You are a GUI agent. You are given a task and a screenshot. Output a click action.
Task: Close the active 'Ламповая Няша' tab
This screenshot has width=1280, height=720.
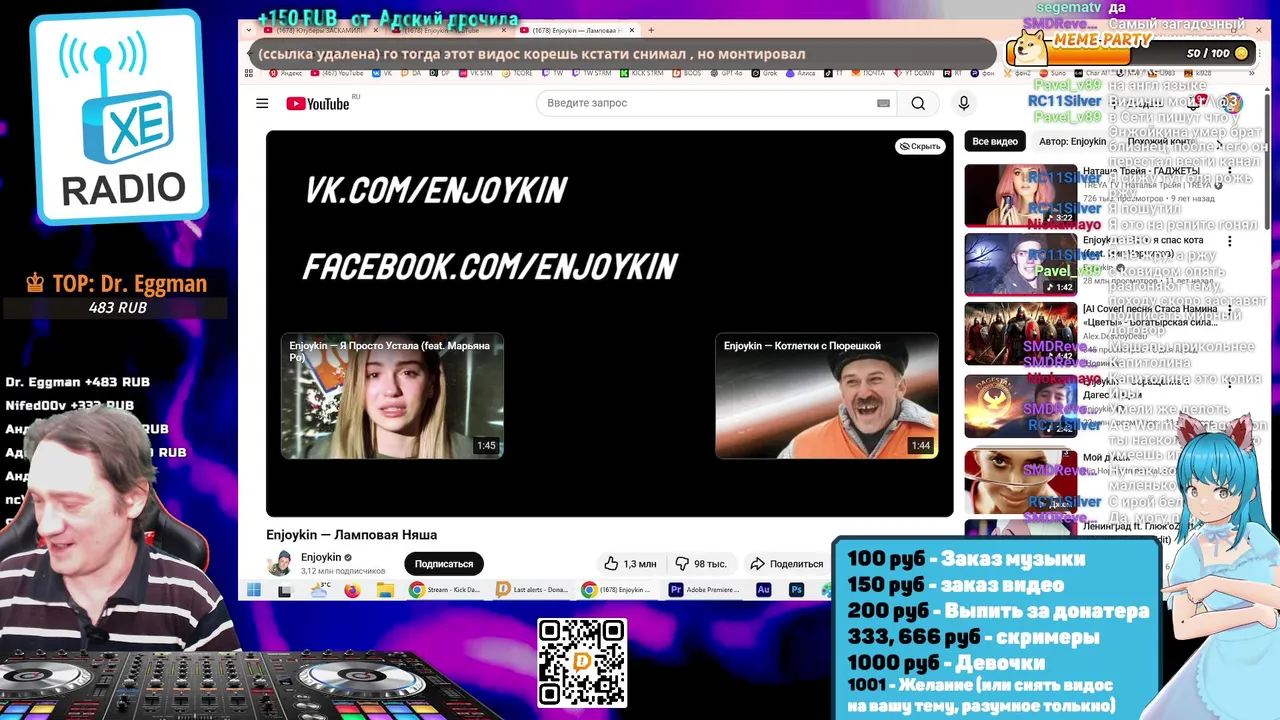coord(632,30)
